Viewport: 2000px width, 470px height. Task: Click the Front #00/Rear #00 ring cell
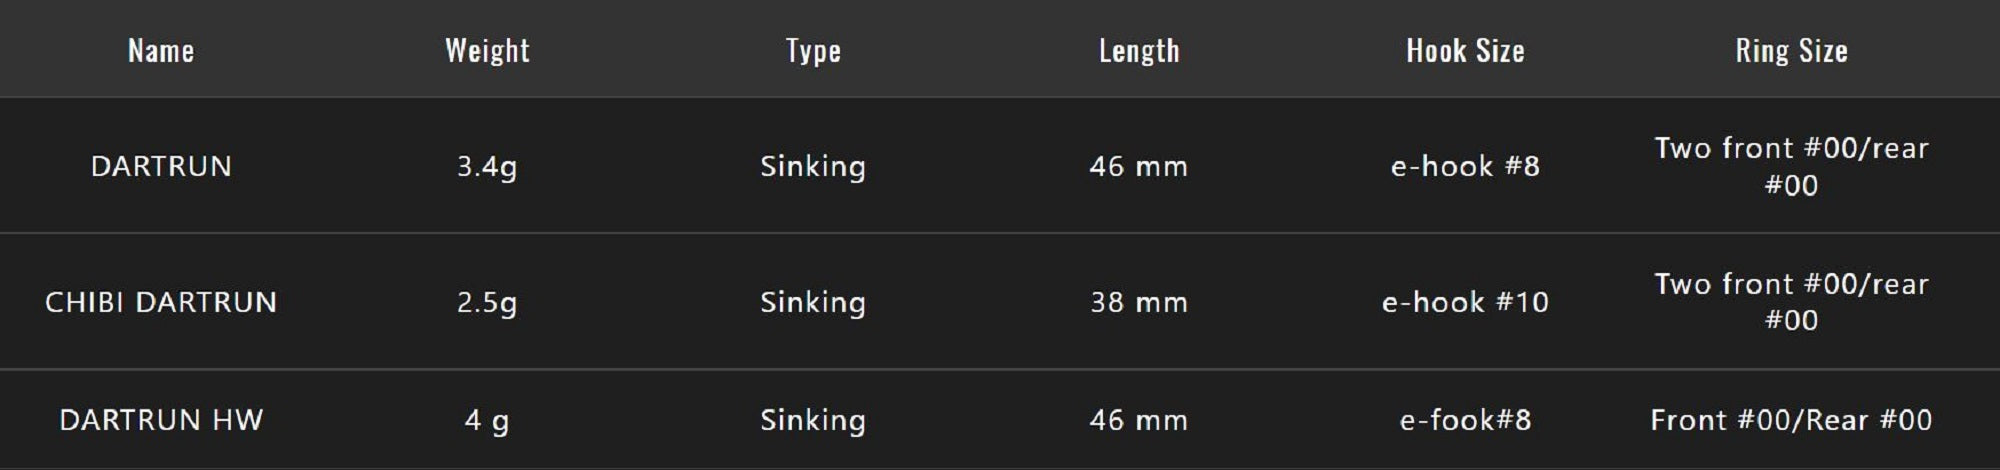[x=1791, y=420]
